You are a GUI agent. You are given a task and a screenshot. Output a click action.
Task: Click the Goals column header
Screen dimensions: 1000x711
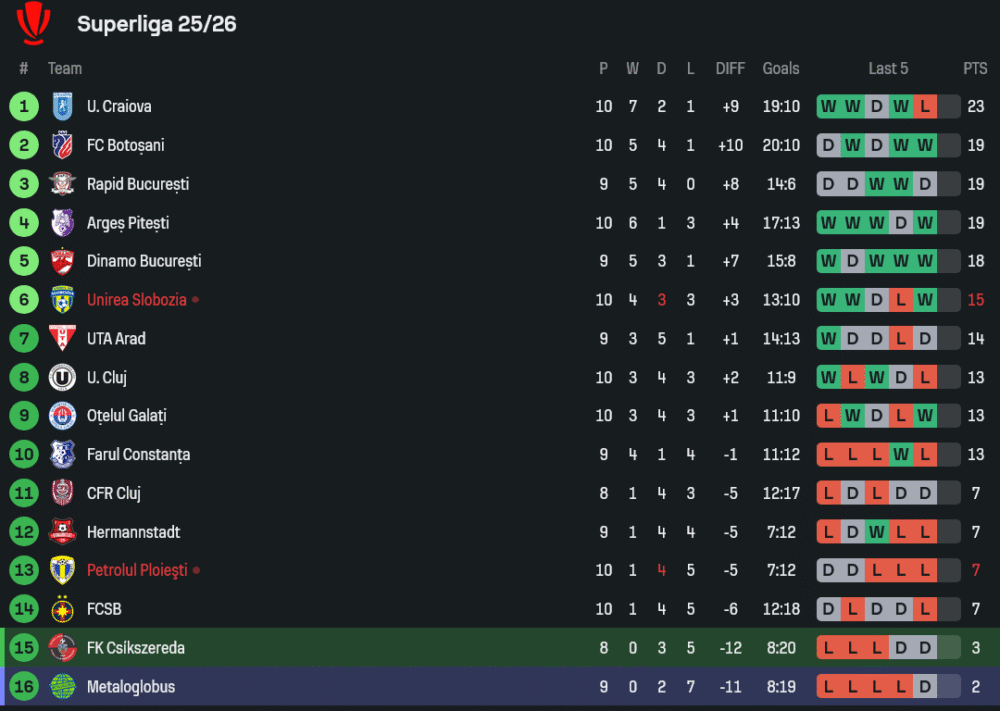tap(781, 68)
